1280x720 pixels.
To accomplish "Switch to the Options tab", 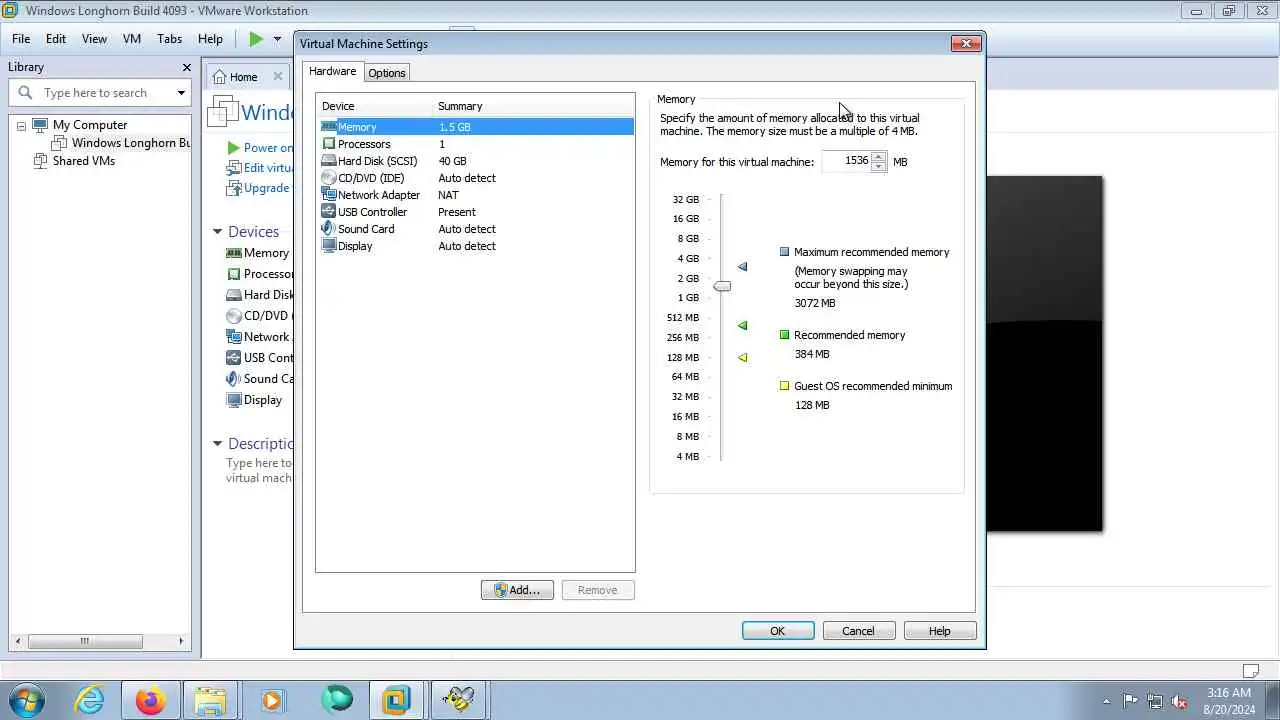I will tap(387, 73).
